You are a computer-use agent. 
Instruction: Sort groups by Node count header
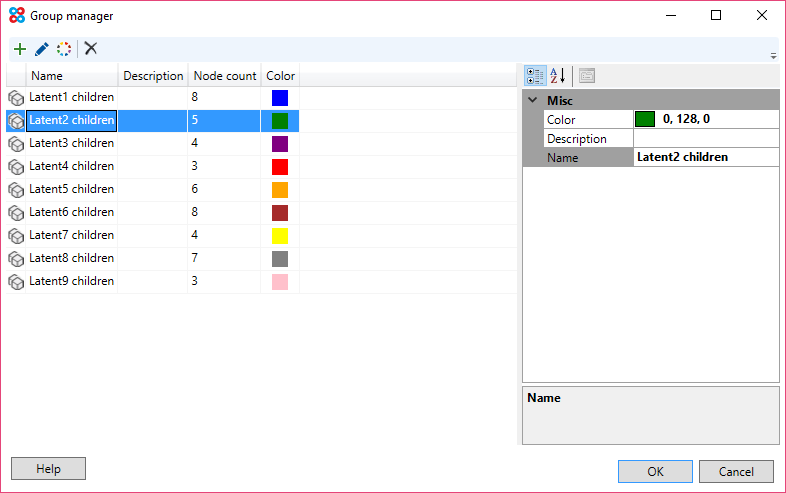click(224, 76)
